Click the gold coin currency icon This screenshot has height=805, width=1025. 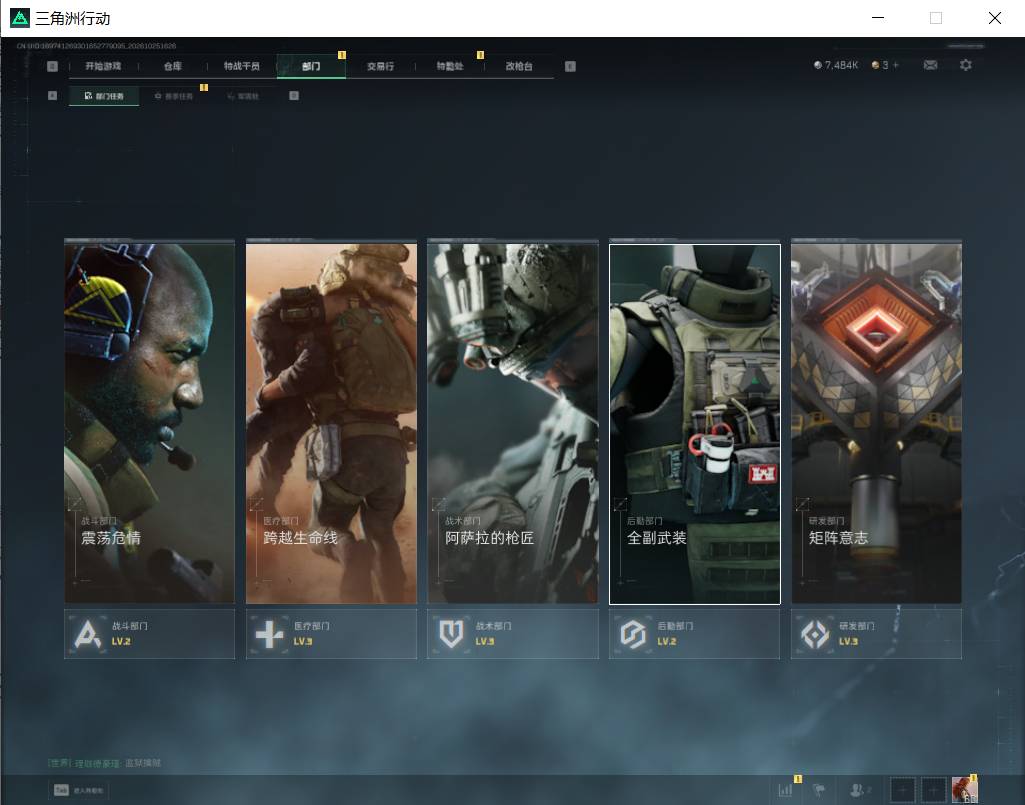point(875,65)
